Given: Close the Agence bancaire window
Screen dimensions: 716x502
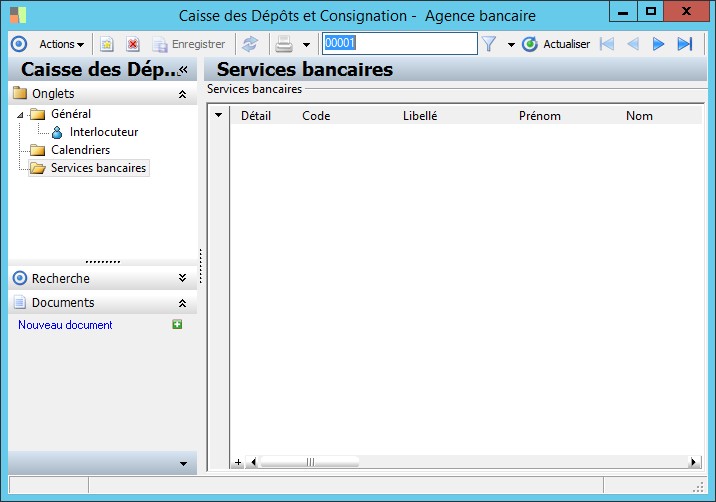Looking at the screenshot, I should pos(686,11).
